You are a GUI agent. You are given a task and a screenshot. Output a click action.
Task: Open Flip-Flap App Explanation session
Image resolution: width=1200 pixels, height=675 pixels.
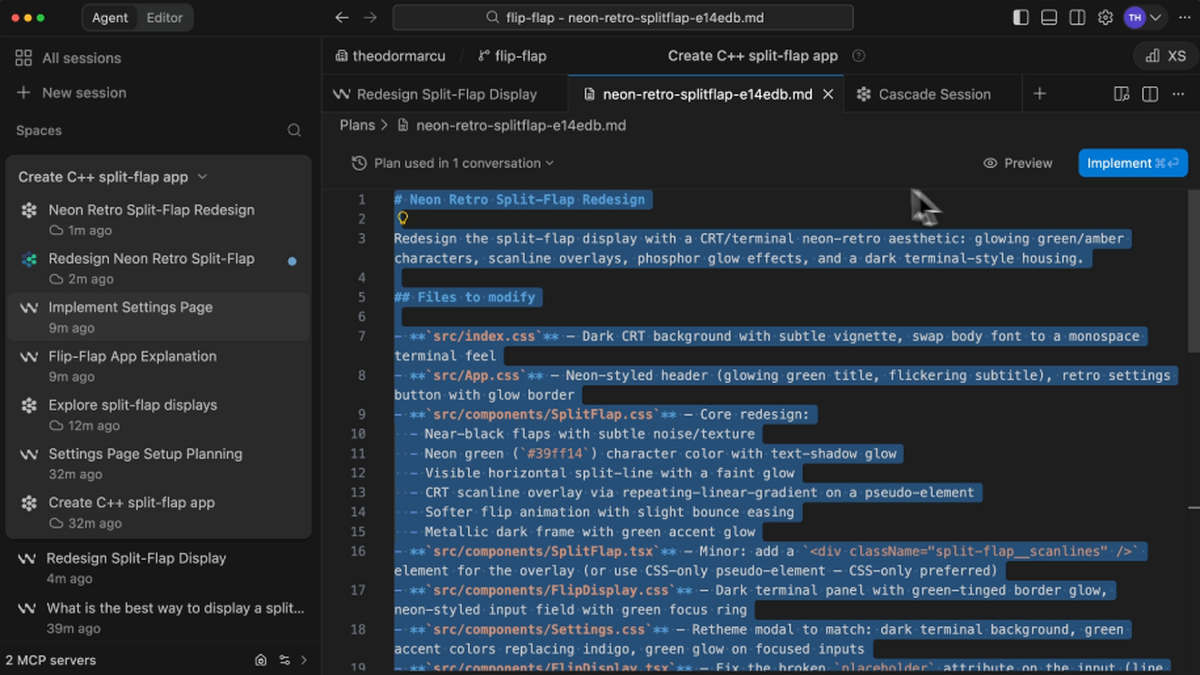[158, 365]
